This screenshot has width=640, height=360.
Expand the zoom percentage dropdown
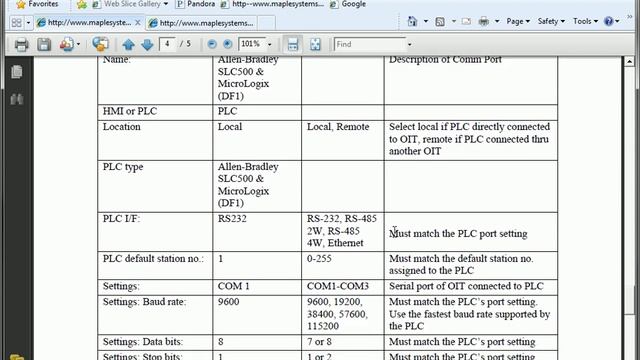(x=269, y=44)
